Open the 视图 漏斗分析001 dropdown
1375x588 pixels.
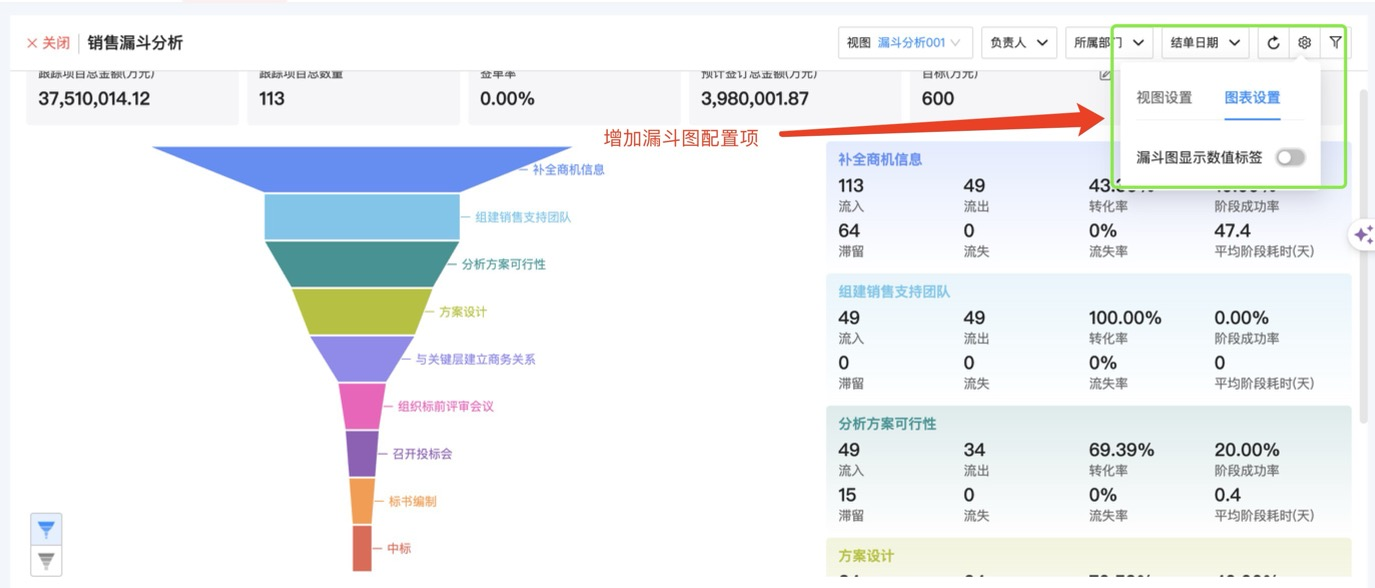coord(905,43)
